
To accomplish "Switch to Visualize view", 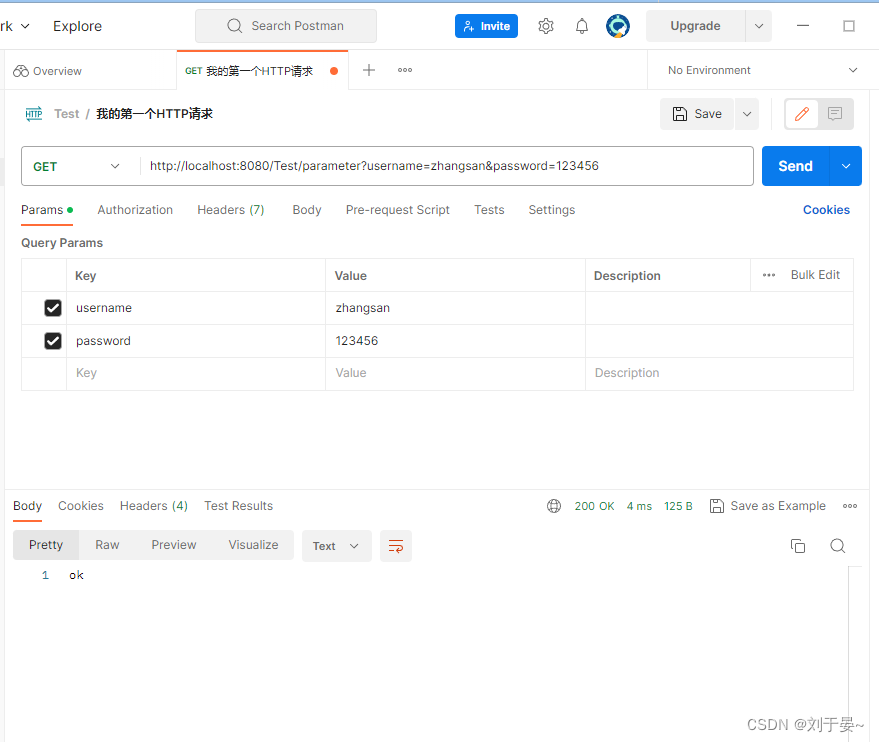I will coord(253,545).
